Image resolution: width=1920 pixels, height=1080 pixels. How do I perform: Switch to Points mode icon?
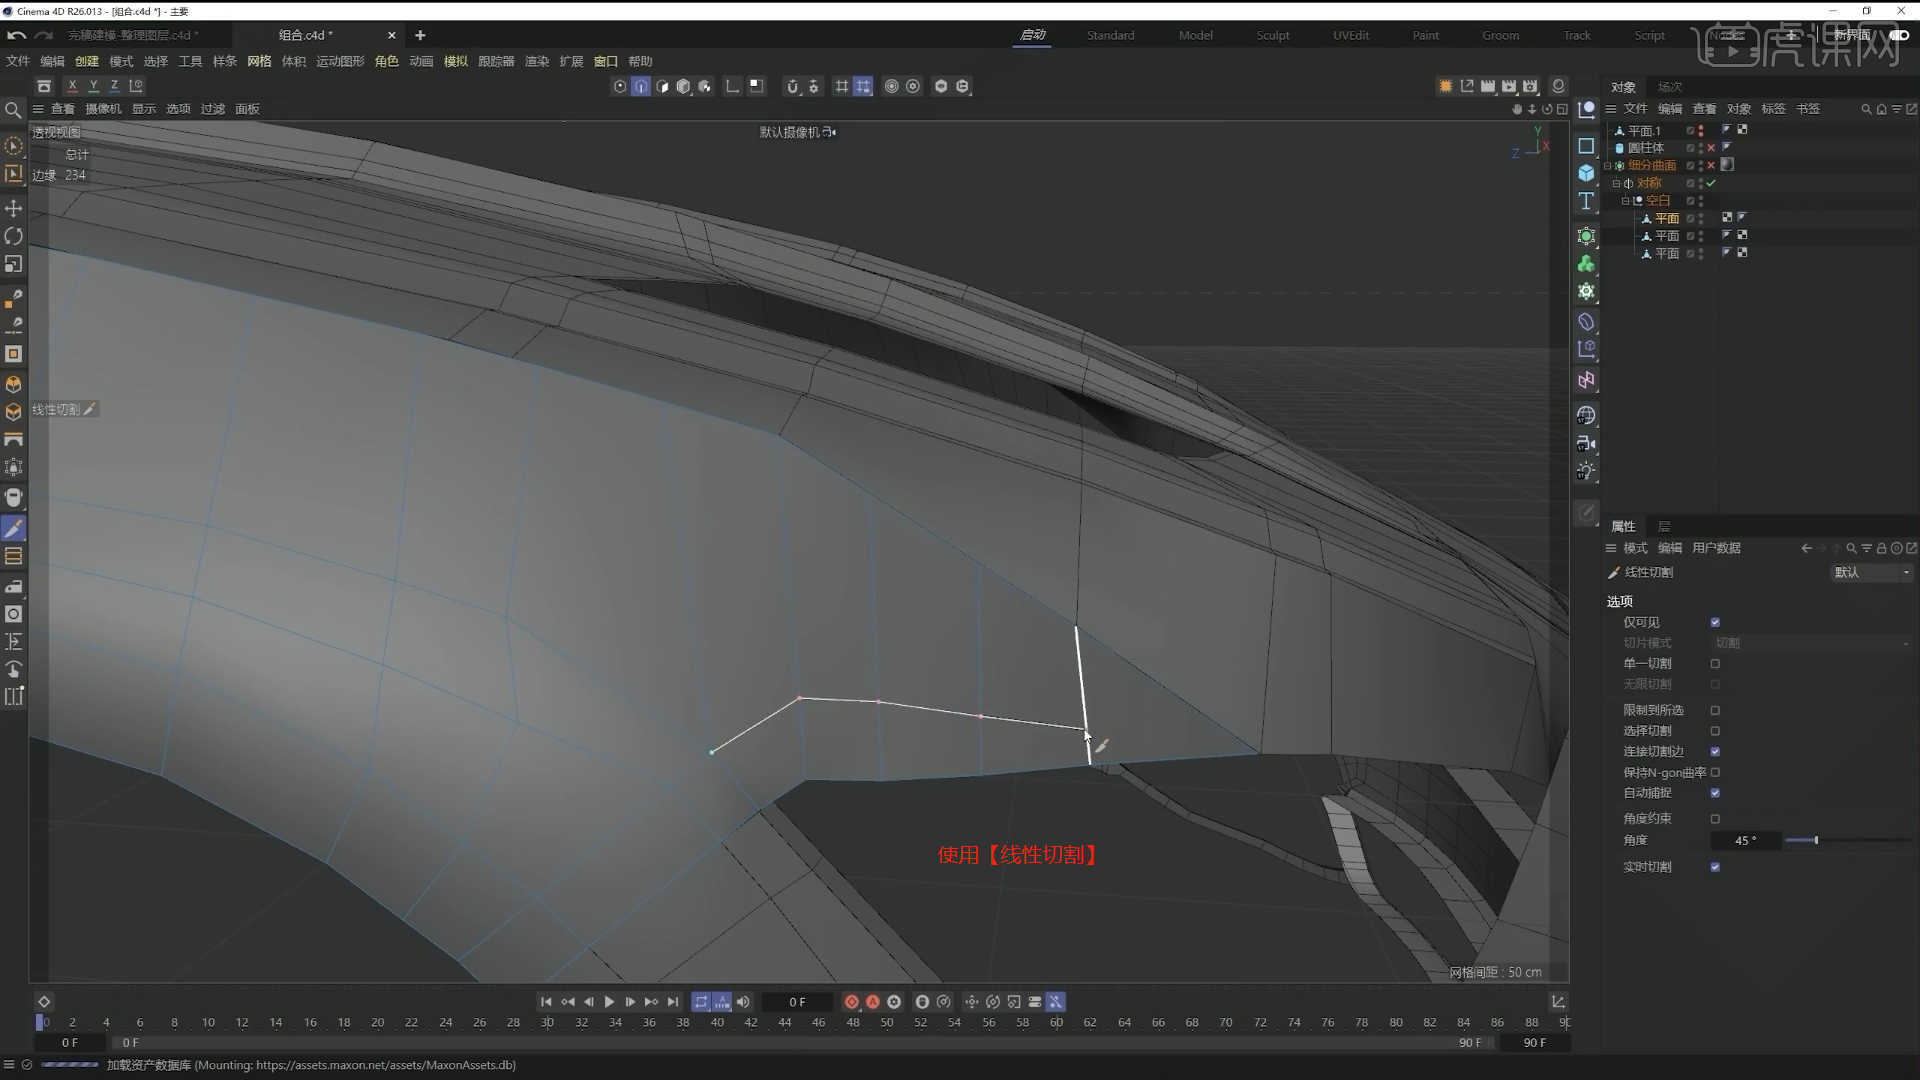click(620, 87)
